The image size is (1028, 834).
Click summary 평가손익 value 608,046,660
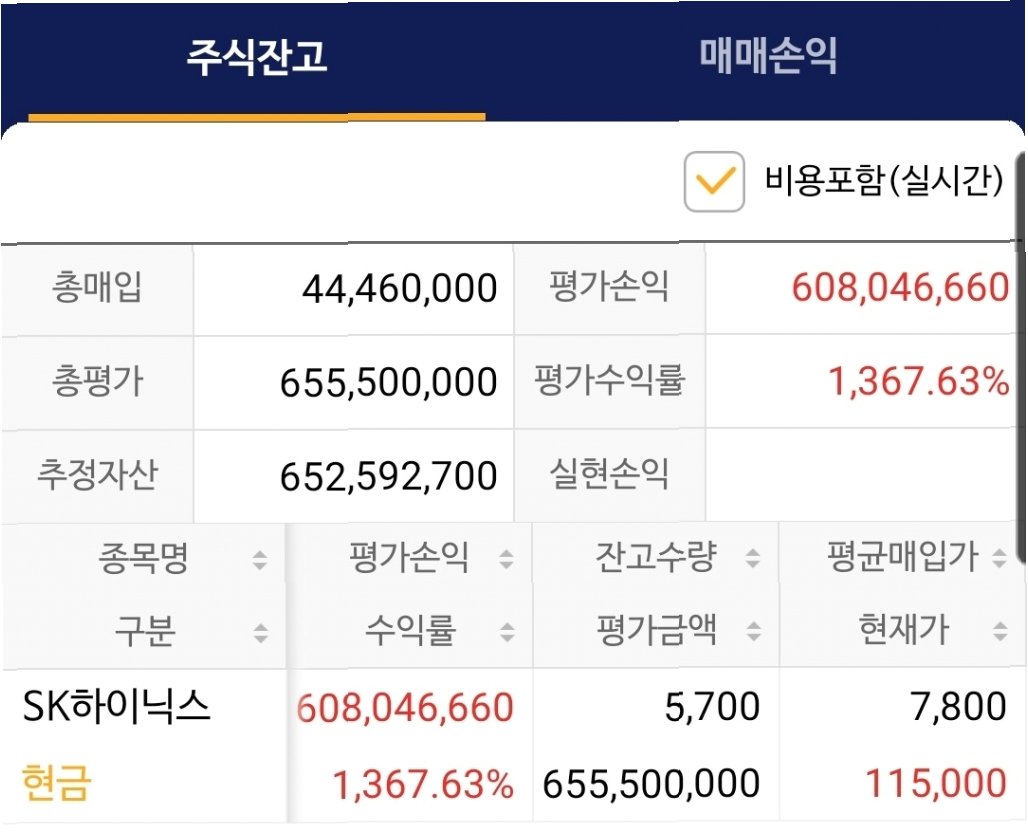coord(900,287)
